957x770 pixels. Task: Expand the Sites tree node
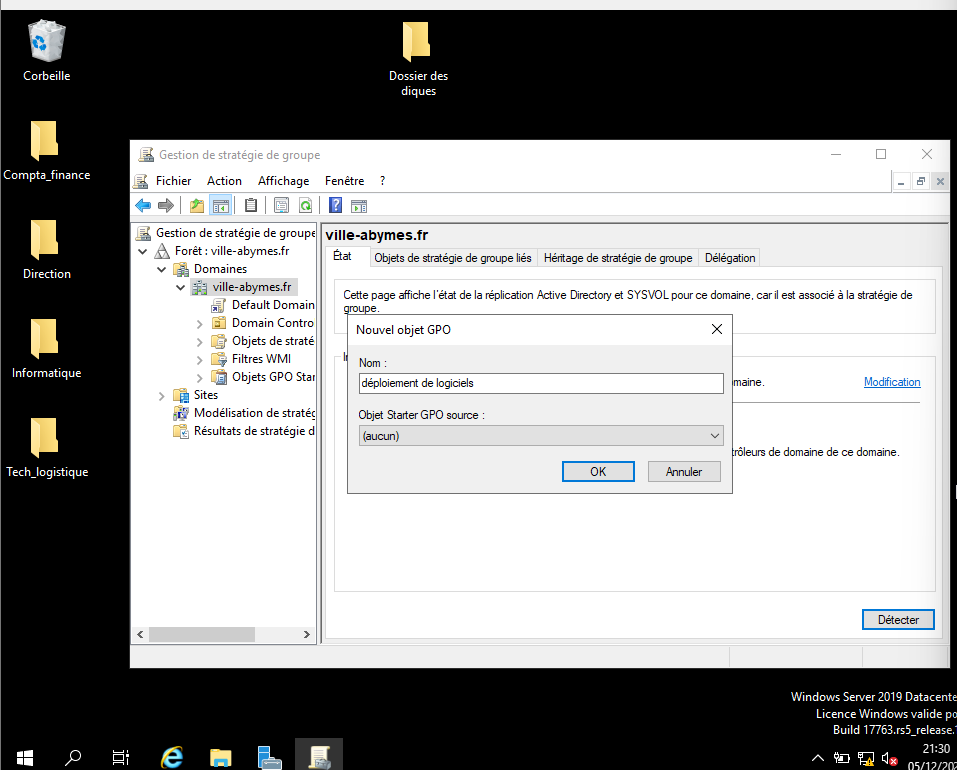tap(162, 396)
